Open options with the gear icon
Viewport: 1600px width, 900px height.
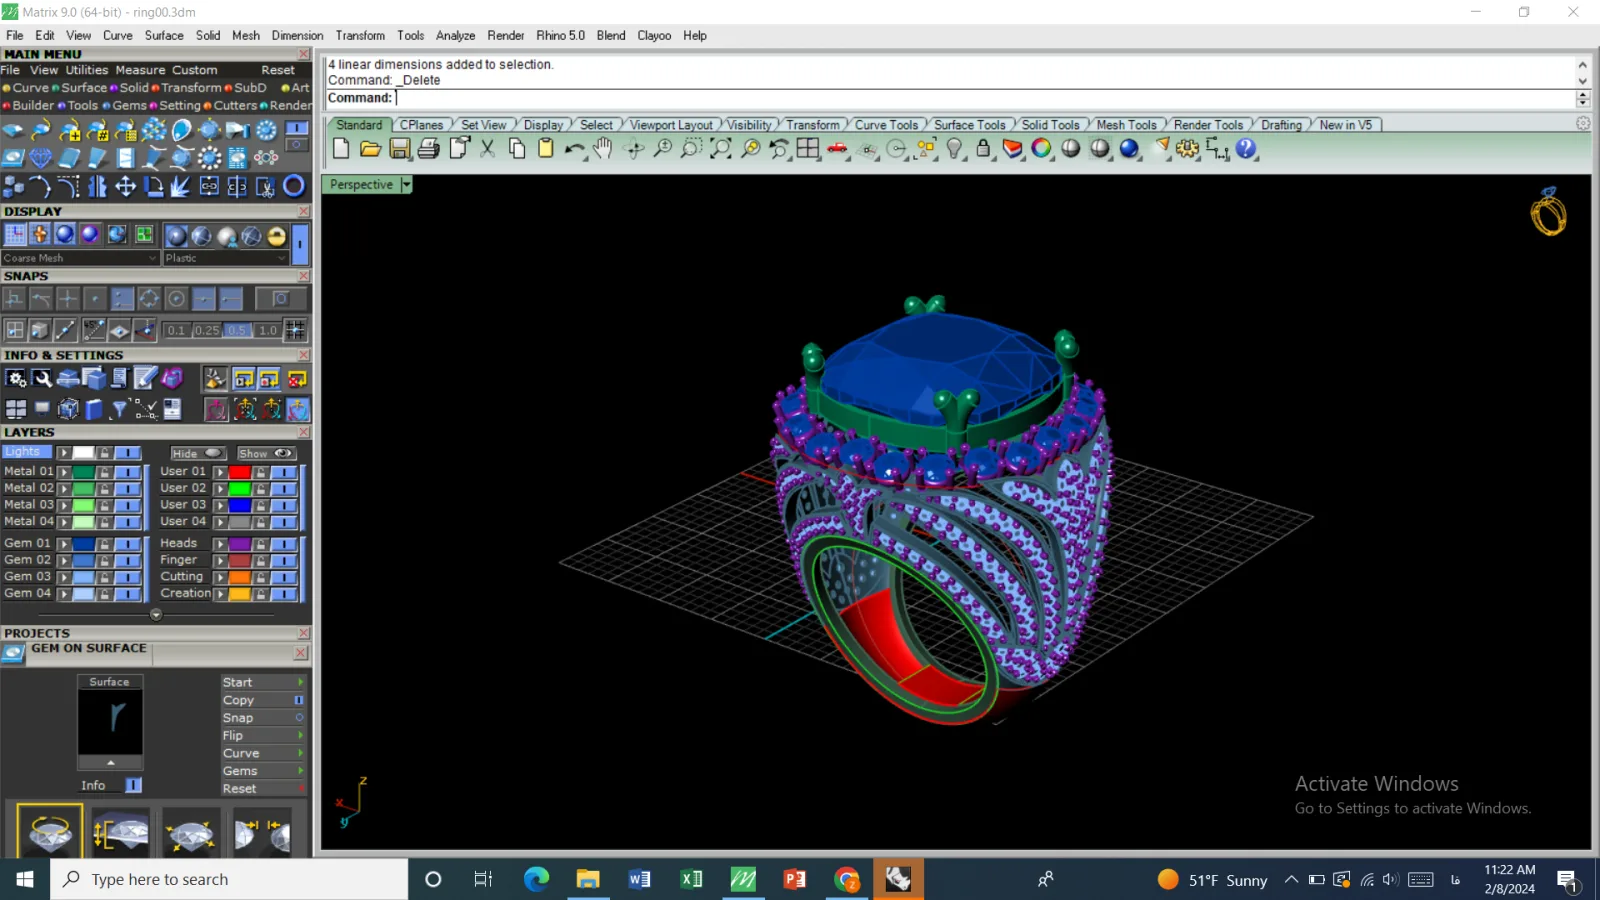pos(1187,149)
